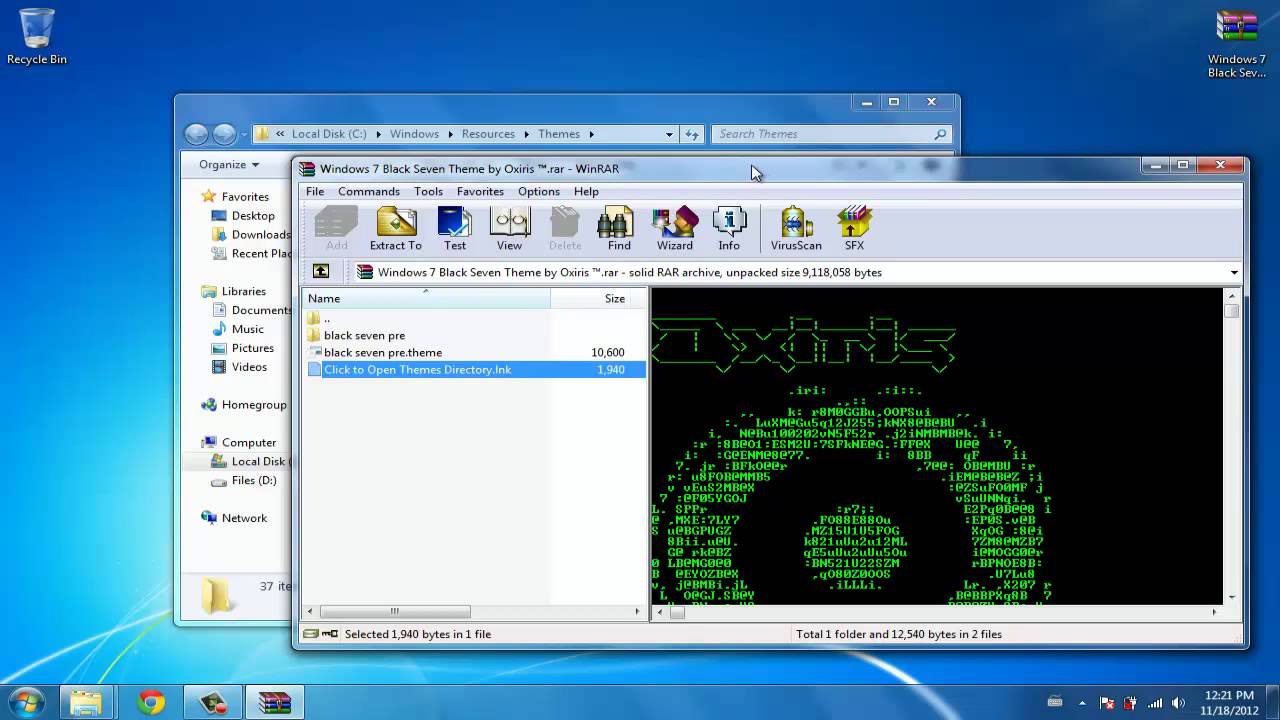Viewport: 1280px width, 720px height.
Task: Open Network in Explorer sidebar
Action: 244,518
